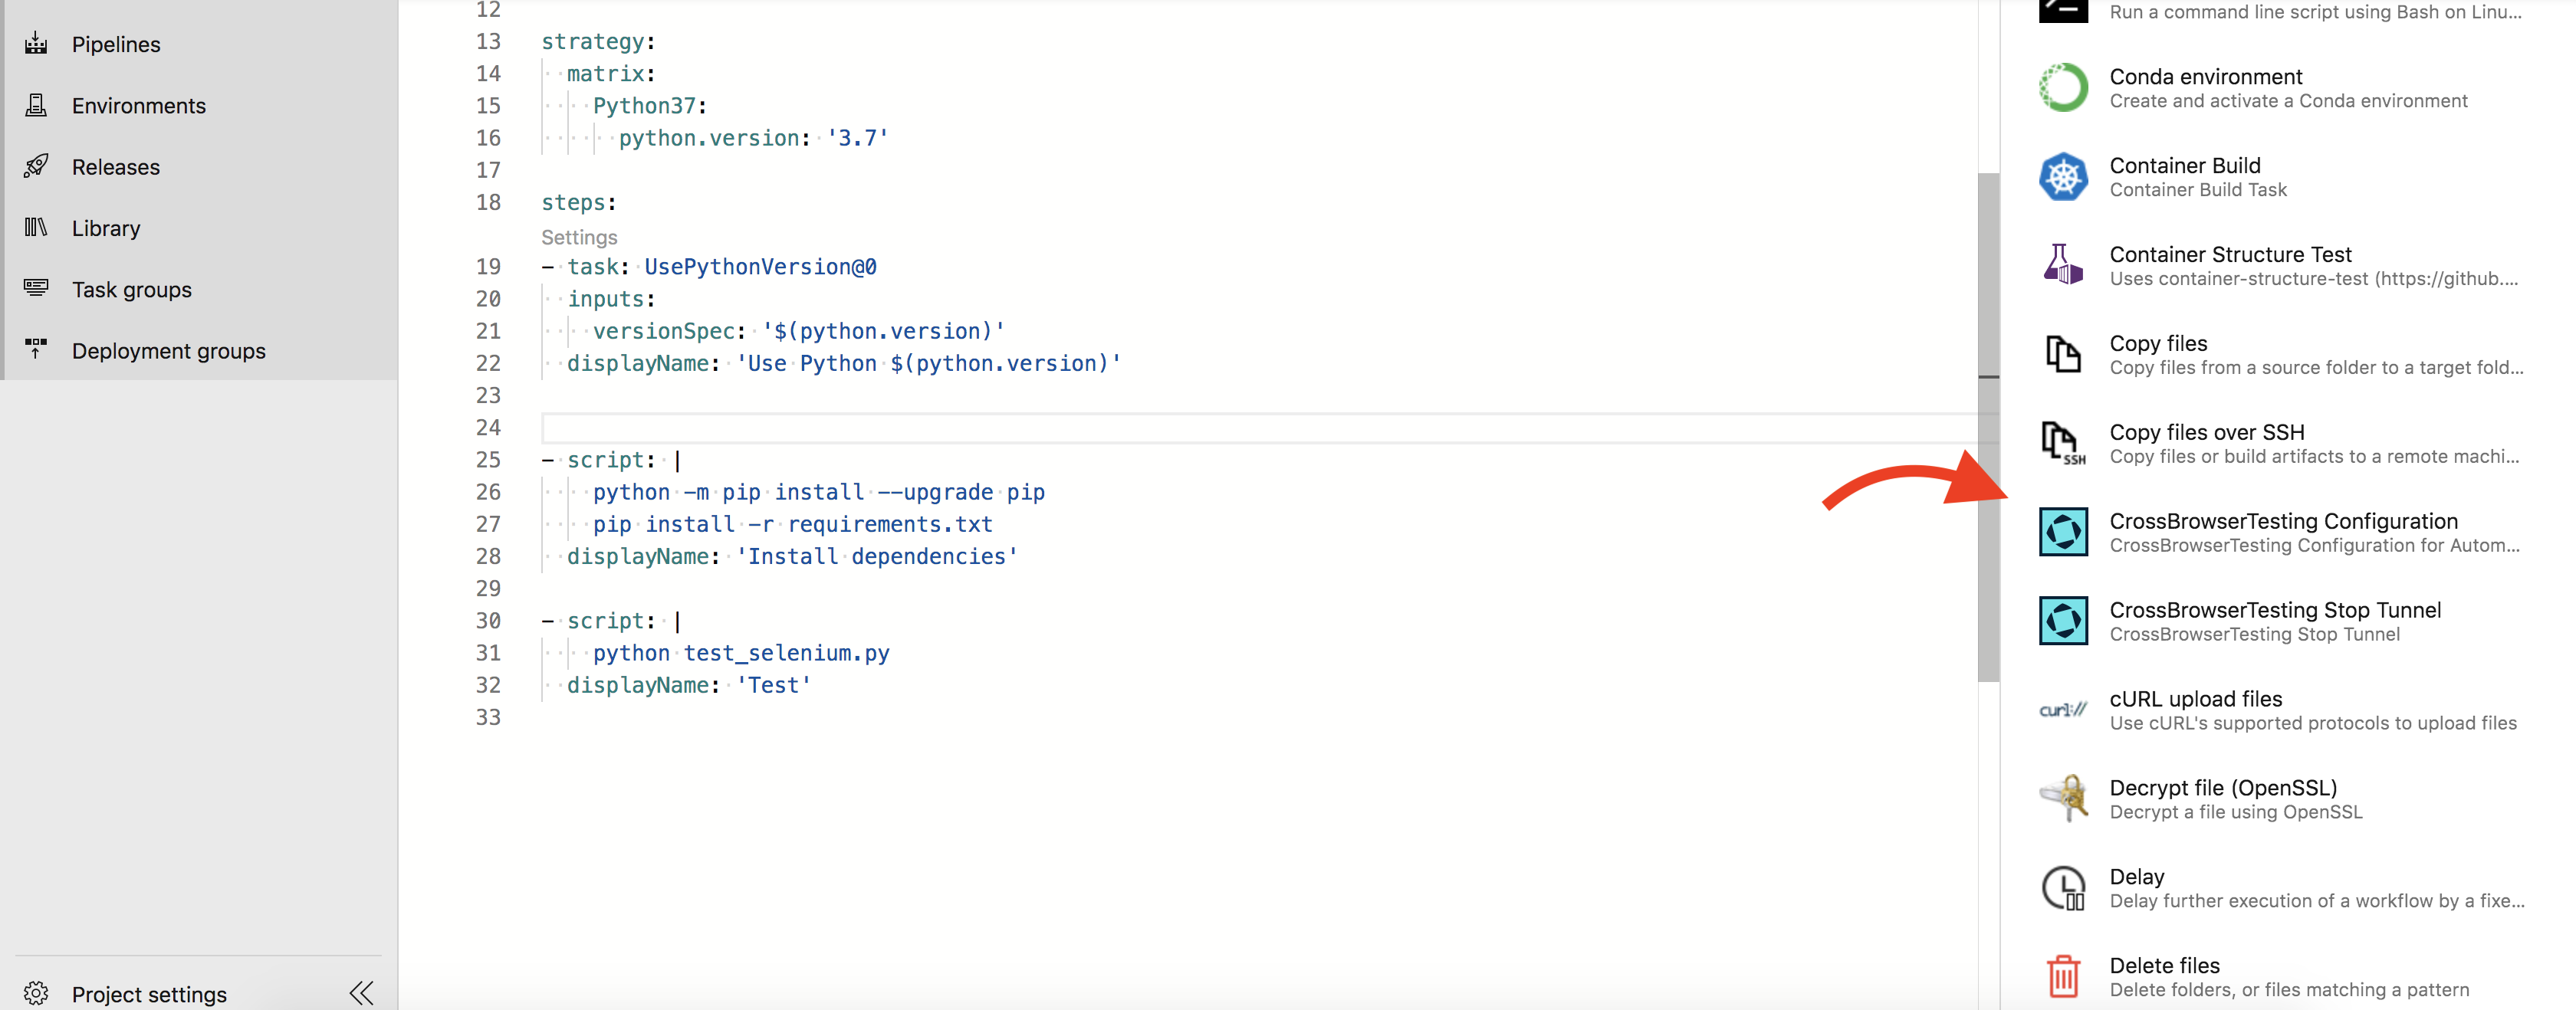Image resolution: width=2576 pixels, height=1010 pixels.
Task: Click the Conda environment green circle icon
Action: [2062, 88]
